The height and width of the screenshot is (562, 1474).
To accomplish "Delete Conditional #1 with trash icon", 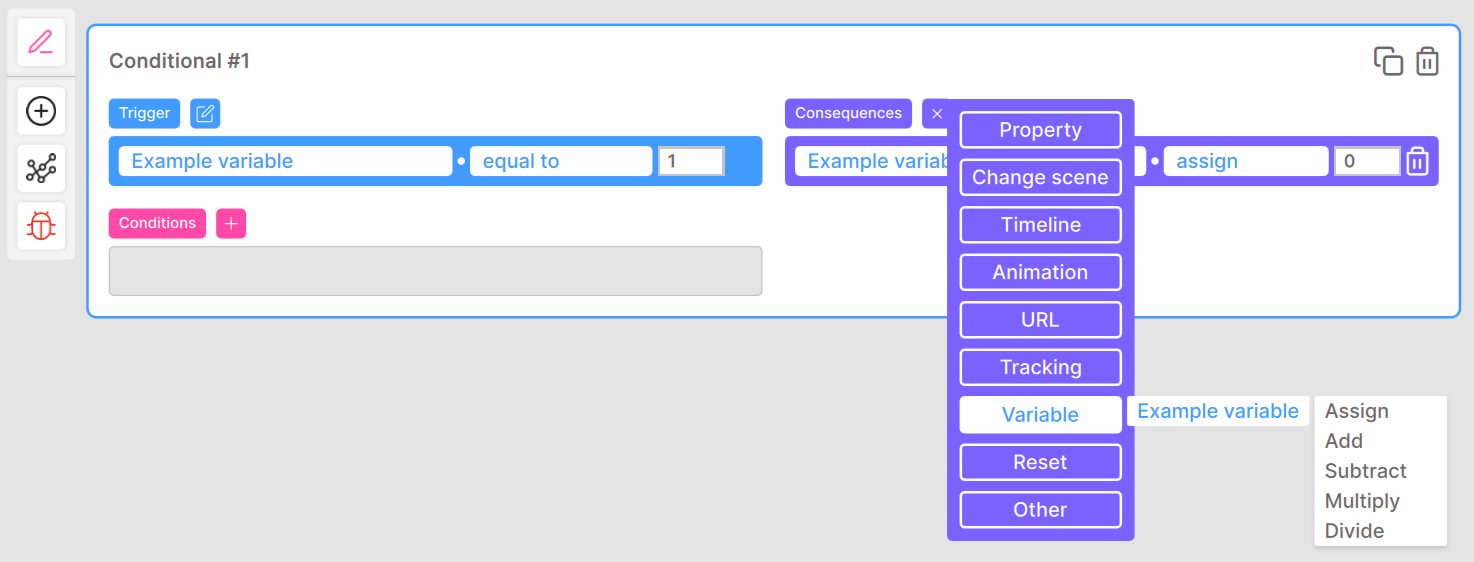I will coord(1428,61).
